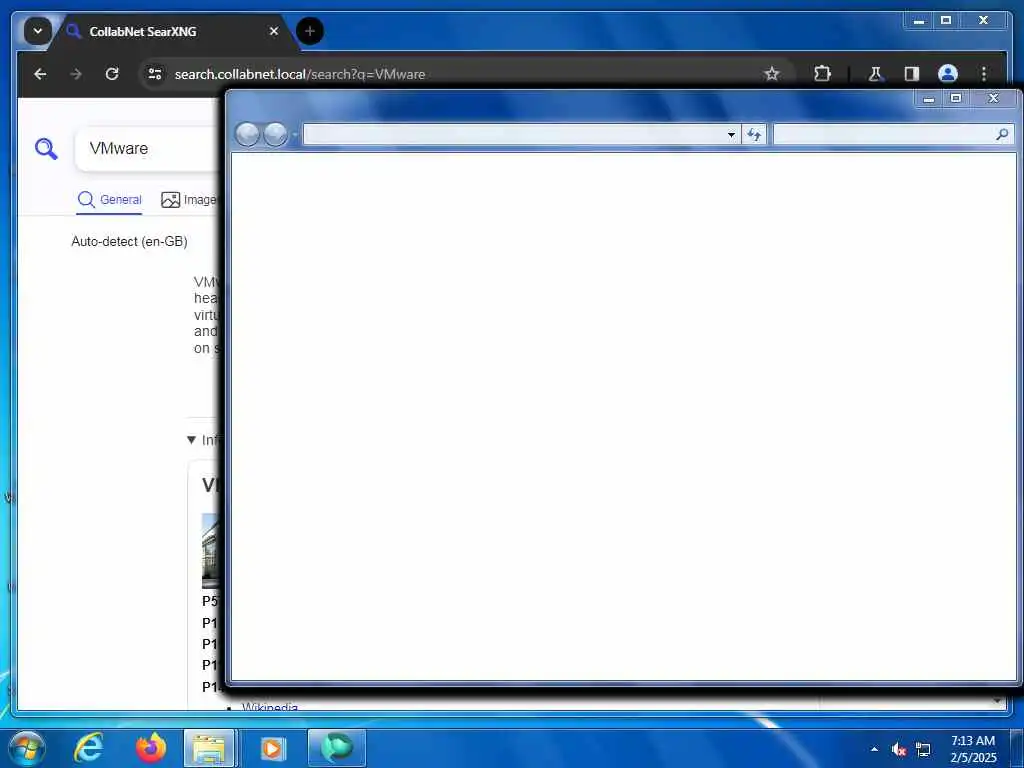Maximize the front Explorer window

click(956, 99)
